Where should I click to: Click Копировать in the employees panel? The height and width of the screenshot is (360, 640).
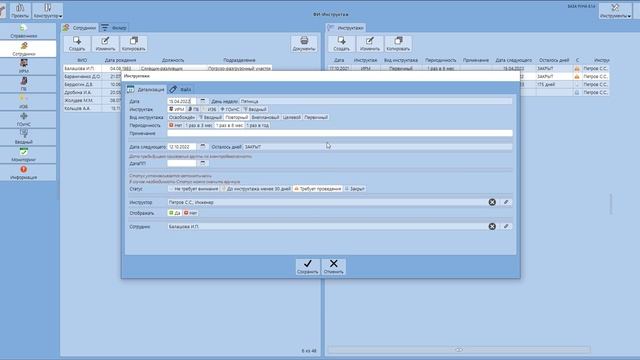click(133, 44)
